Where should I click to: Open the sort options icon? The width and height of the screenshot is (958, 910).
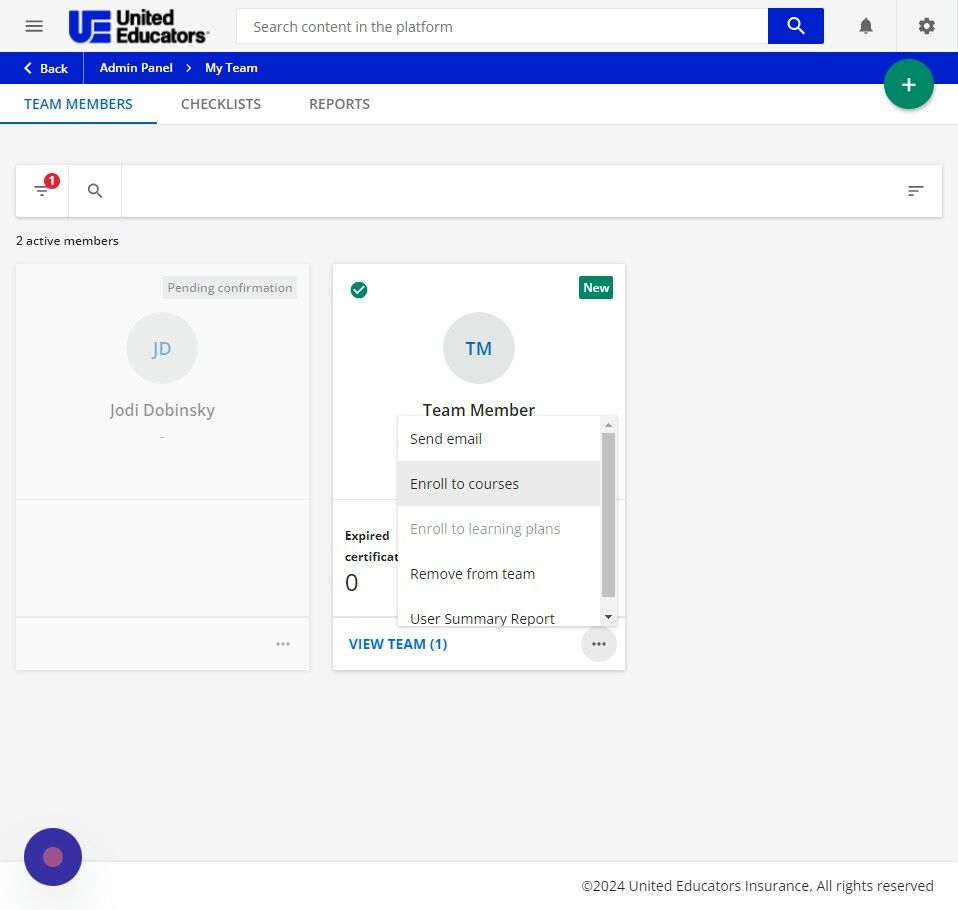click(x=915, y=191)
